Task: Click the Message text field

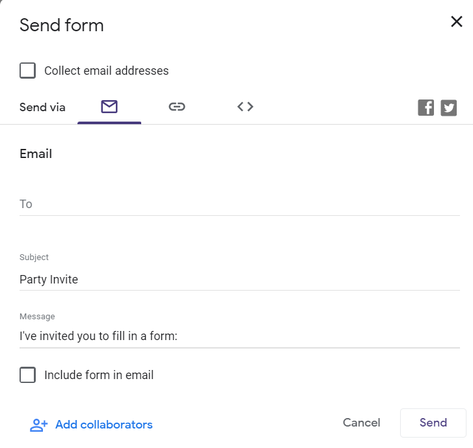Action: click(239, 336)
